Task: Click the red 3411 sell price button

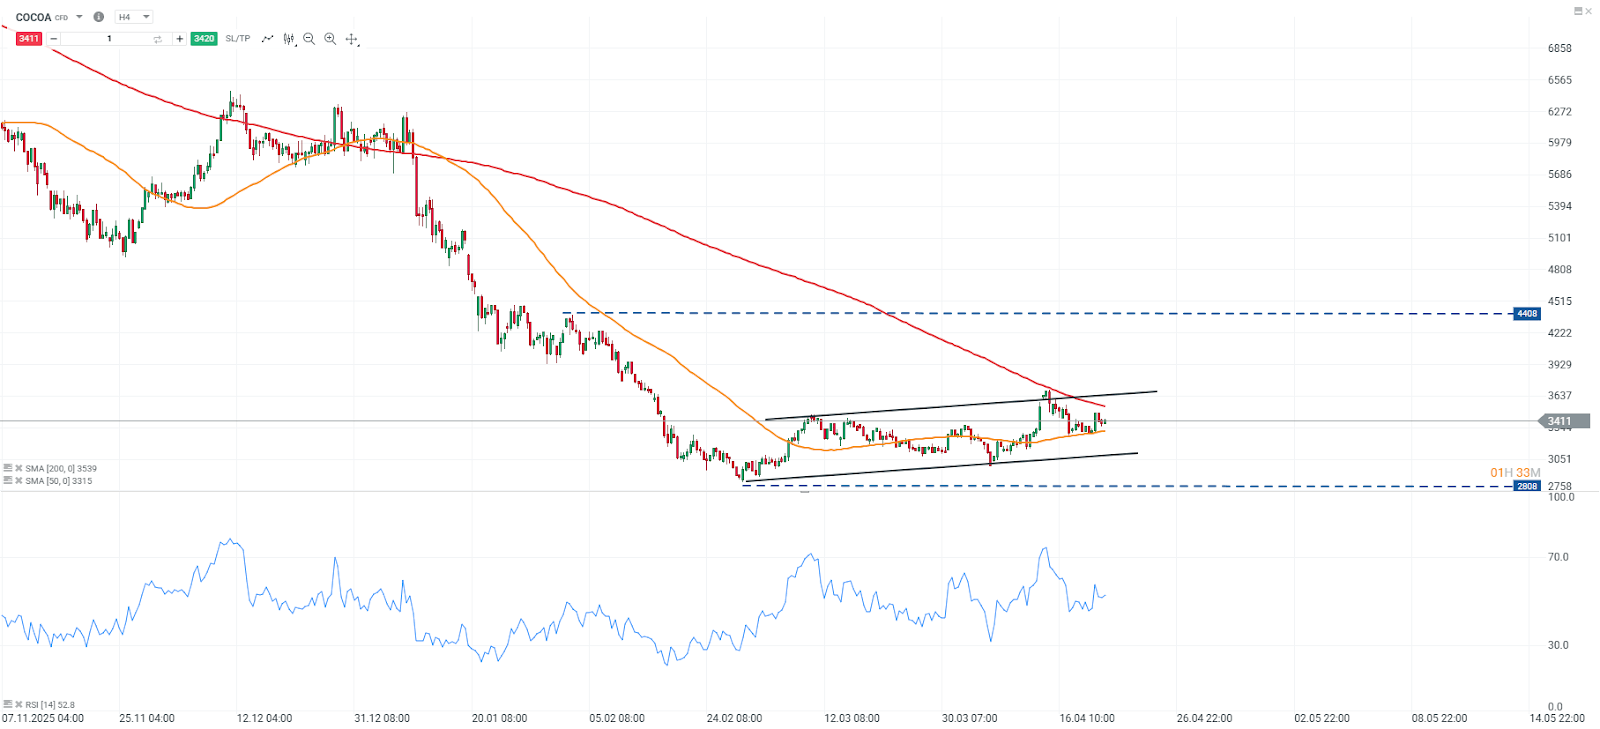Action: tap(28, 39)
